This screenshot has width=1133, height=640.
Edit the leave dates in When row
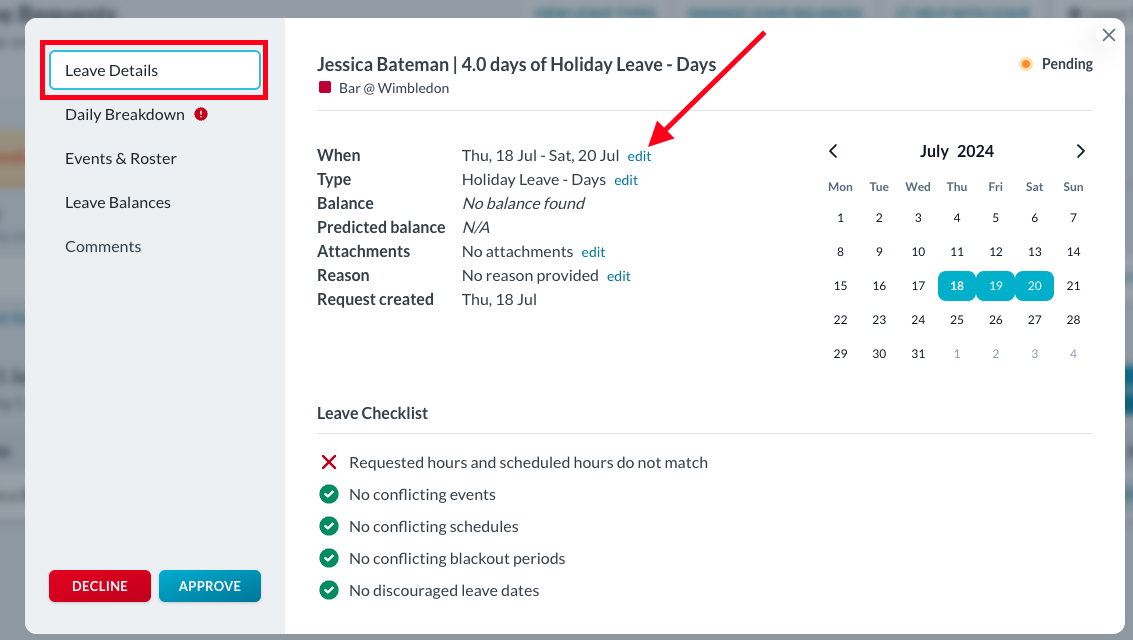[x=639, y=156]
